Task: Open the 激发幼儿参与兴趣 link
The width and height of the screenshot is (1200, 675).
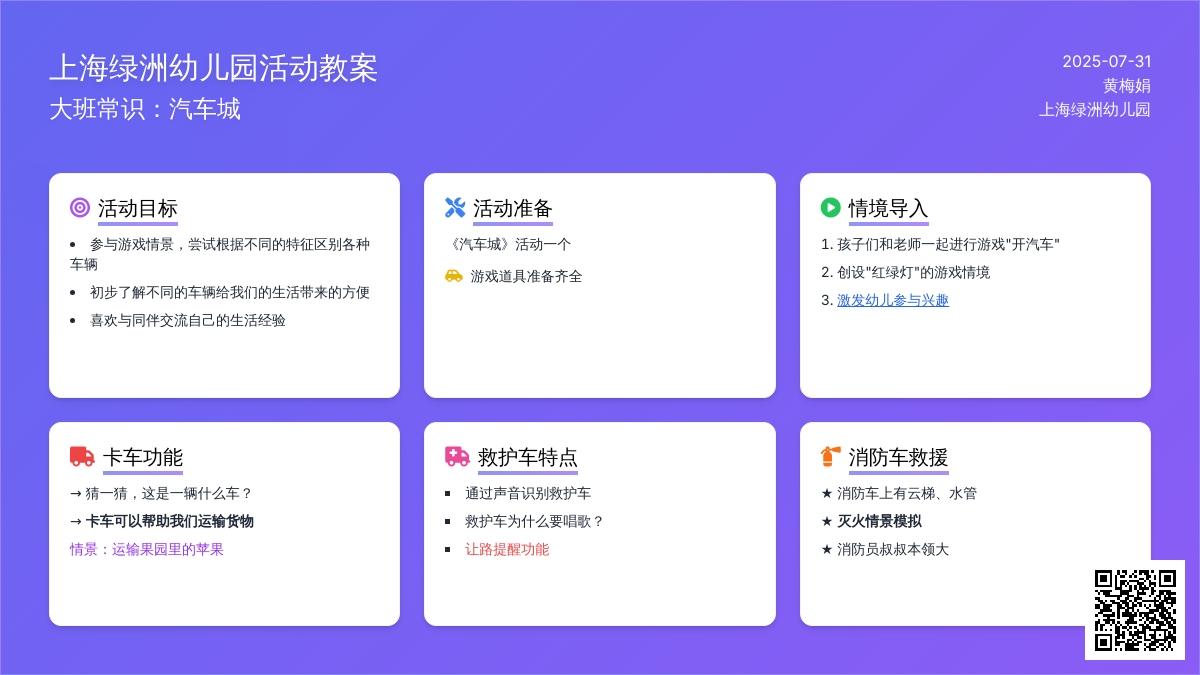Action: point(893,300)
